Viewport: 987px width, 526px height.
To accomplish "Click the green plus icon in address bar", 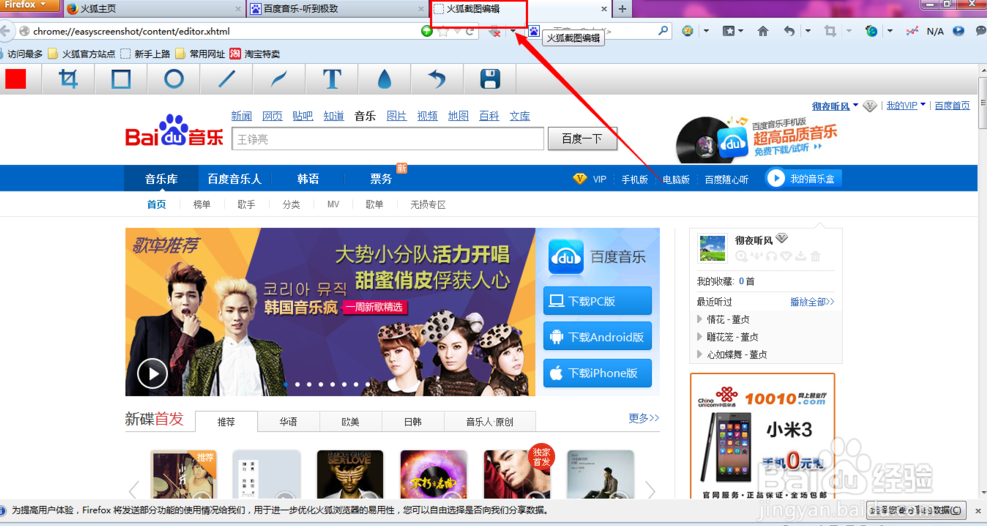I will pos(427,31).
